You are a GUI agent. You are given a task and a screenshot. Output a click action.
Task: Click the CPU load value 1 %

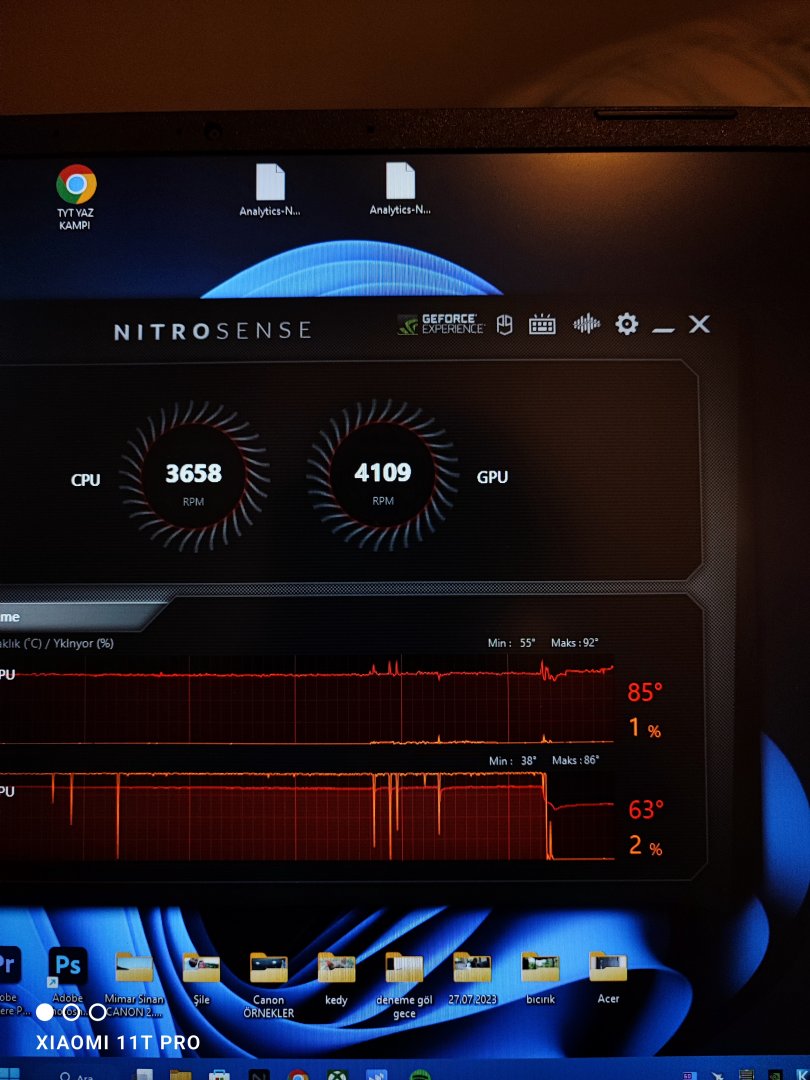645,727
